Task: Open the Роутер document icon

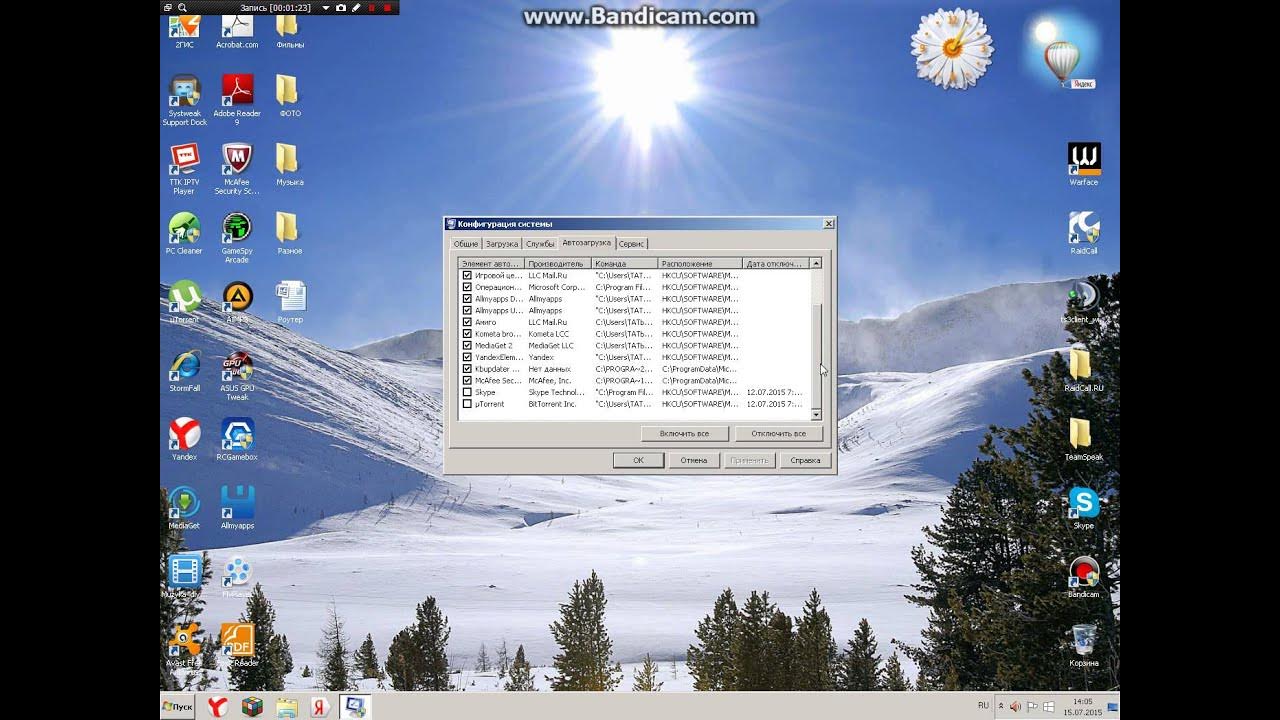Action: click(290, 301)
